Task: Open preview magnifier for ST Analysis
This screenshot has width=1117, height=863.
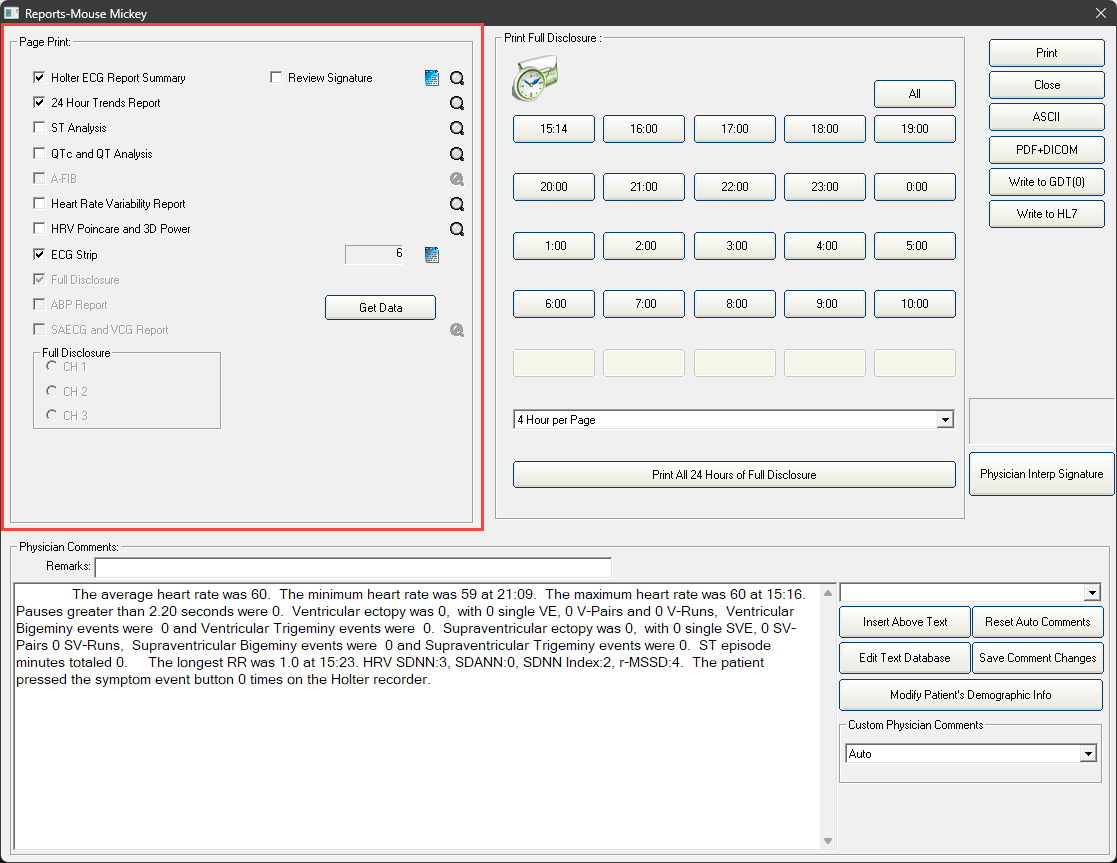Action: coord(457,128)
